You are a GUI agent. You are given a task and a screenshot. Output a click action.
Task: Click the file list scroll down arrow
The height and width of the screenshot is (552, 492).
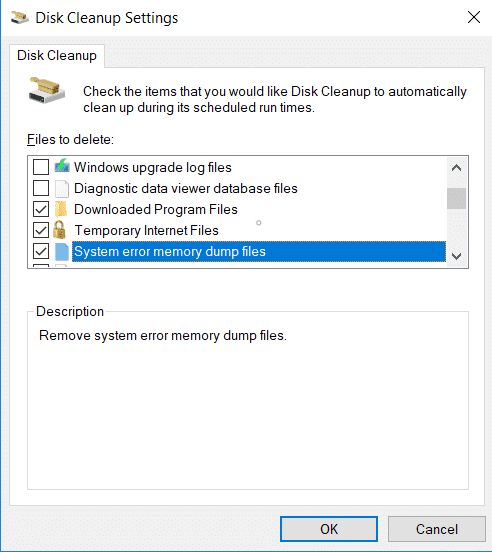[456, 256]
